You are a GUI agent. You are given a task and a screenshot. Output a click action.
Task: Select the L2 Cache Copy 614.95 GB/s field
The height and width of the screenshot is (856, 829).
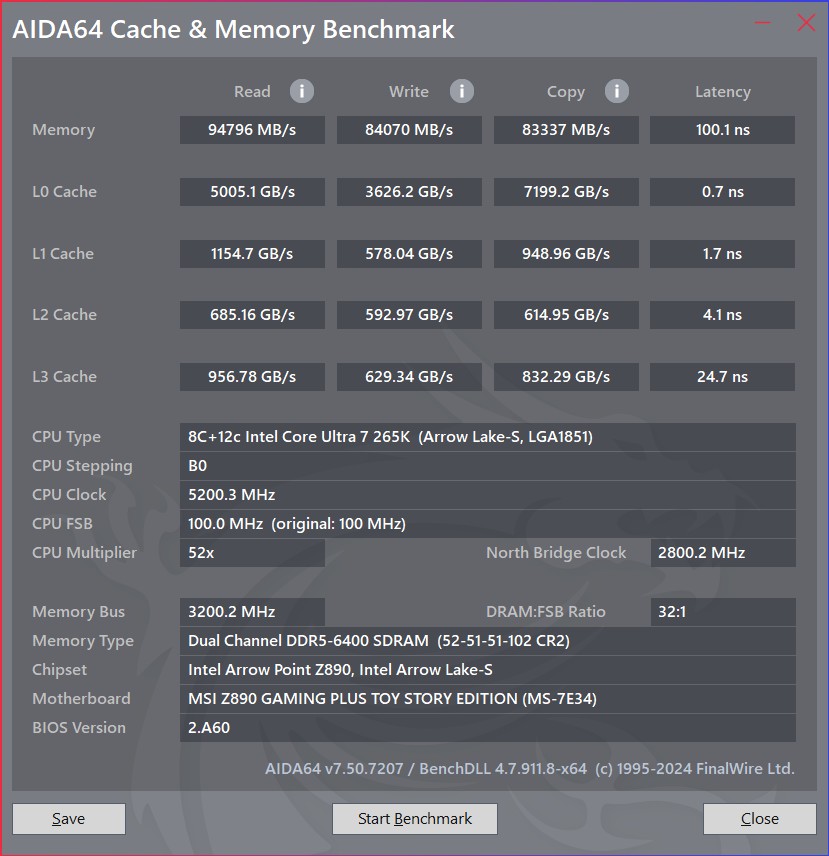566,315
